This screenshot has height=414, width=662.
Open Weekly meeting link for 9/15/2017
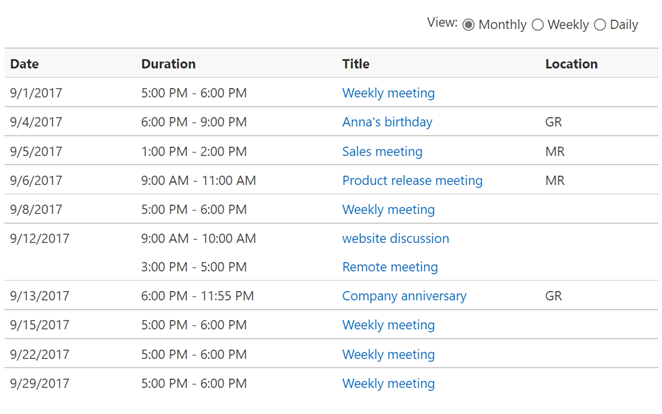(388, 325)
